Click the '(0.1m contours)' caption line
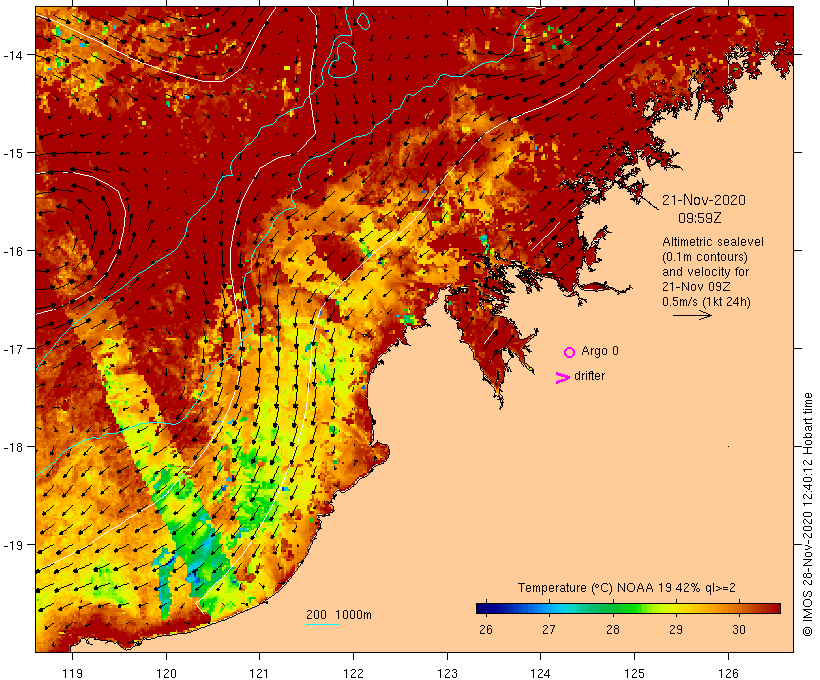Image resolution: width=820 pixels, height=680 pixels. pyautogui.click(x=705, y=257)
